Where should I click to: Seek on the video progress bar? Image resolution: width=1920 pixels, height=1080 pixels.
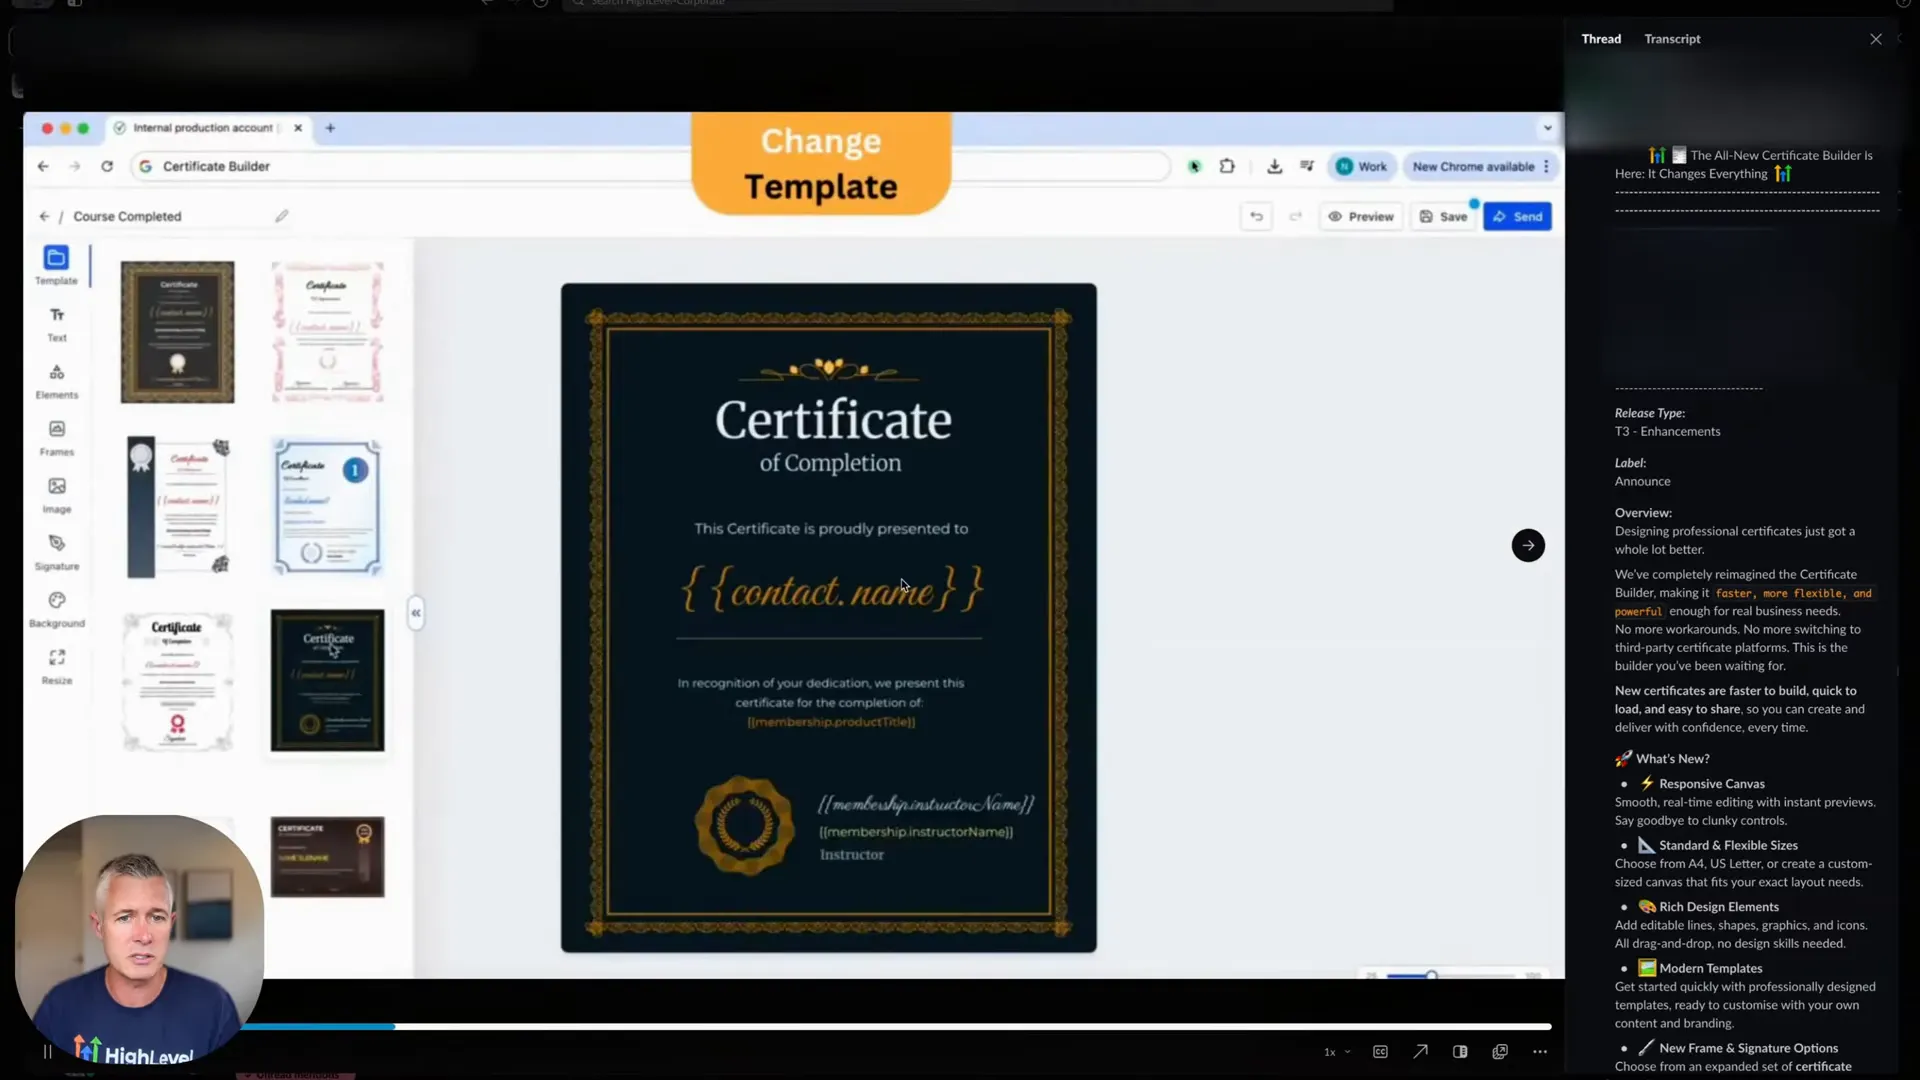[x=896, y=1026]
